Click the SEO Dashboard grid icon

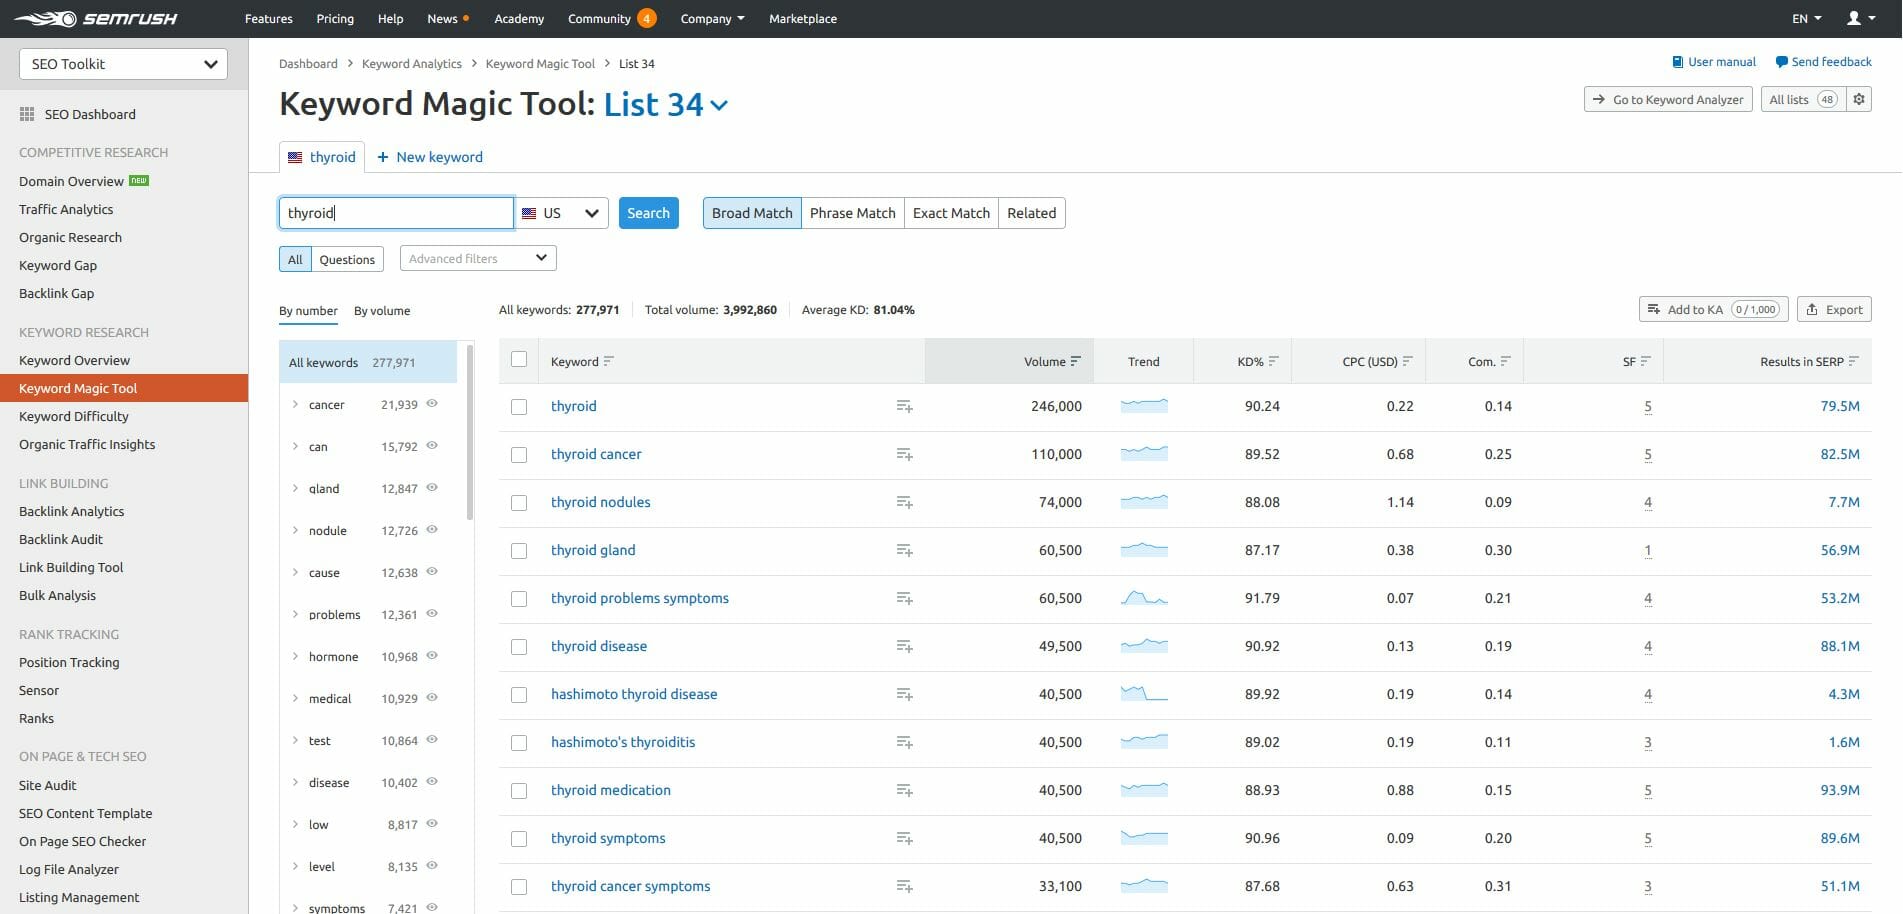pos(27,114)
